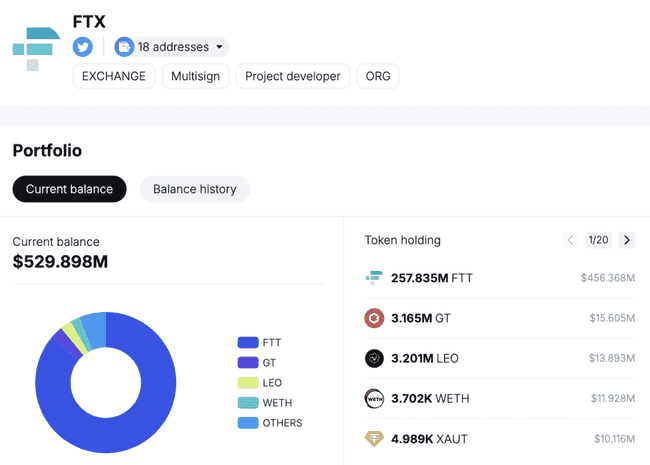650x465 pixels.
Task: Click the OTHERS legend color swatch
Action: click(x=248, y=423)
